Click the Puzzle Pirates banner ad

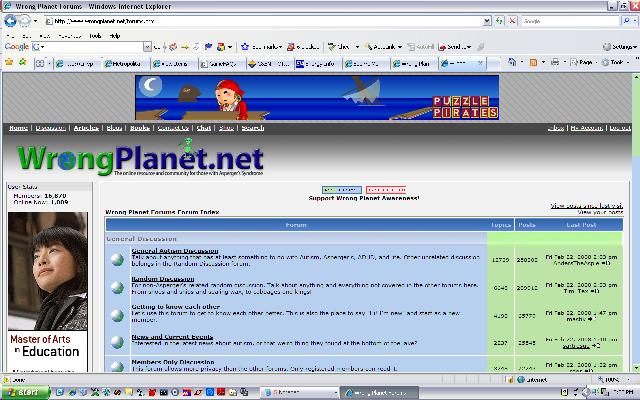(317, 98)
